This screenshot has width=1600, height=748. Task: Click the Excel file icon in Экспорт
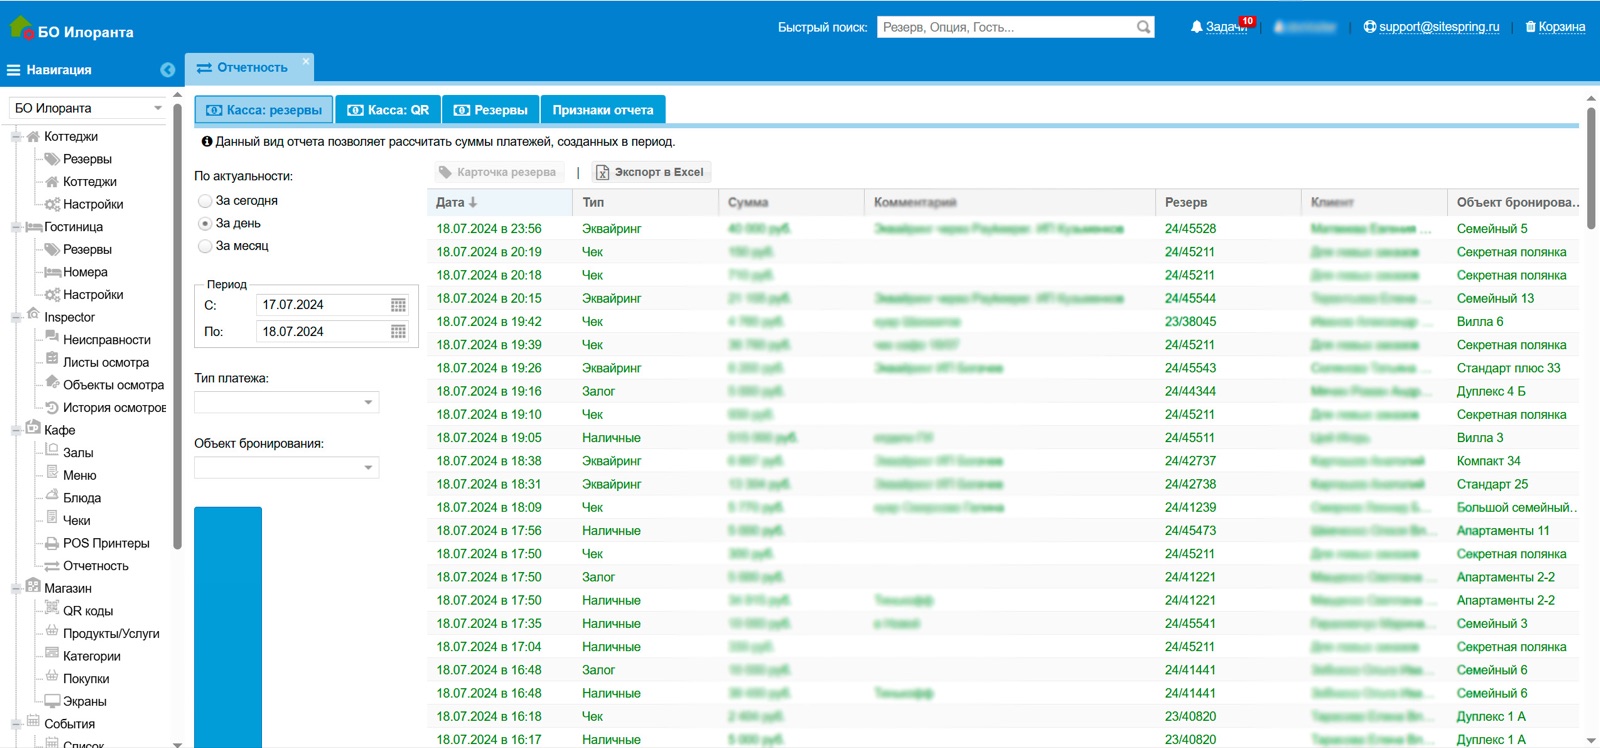(603, 172)
